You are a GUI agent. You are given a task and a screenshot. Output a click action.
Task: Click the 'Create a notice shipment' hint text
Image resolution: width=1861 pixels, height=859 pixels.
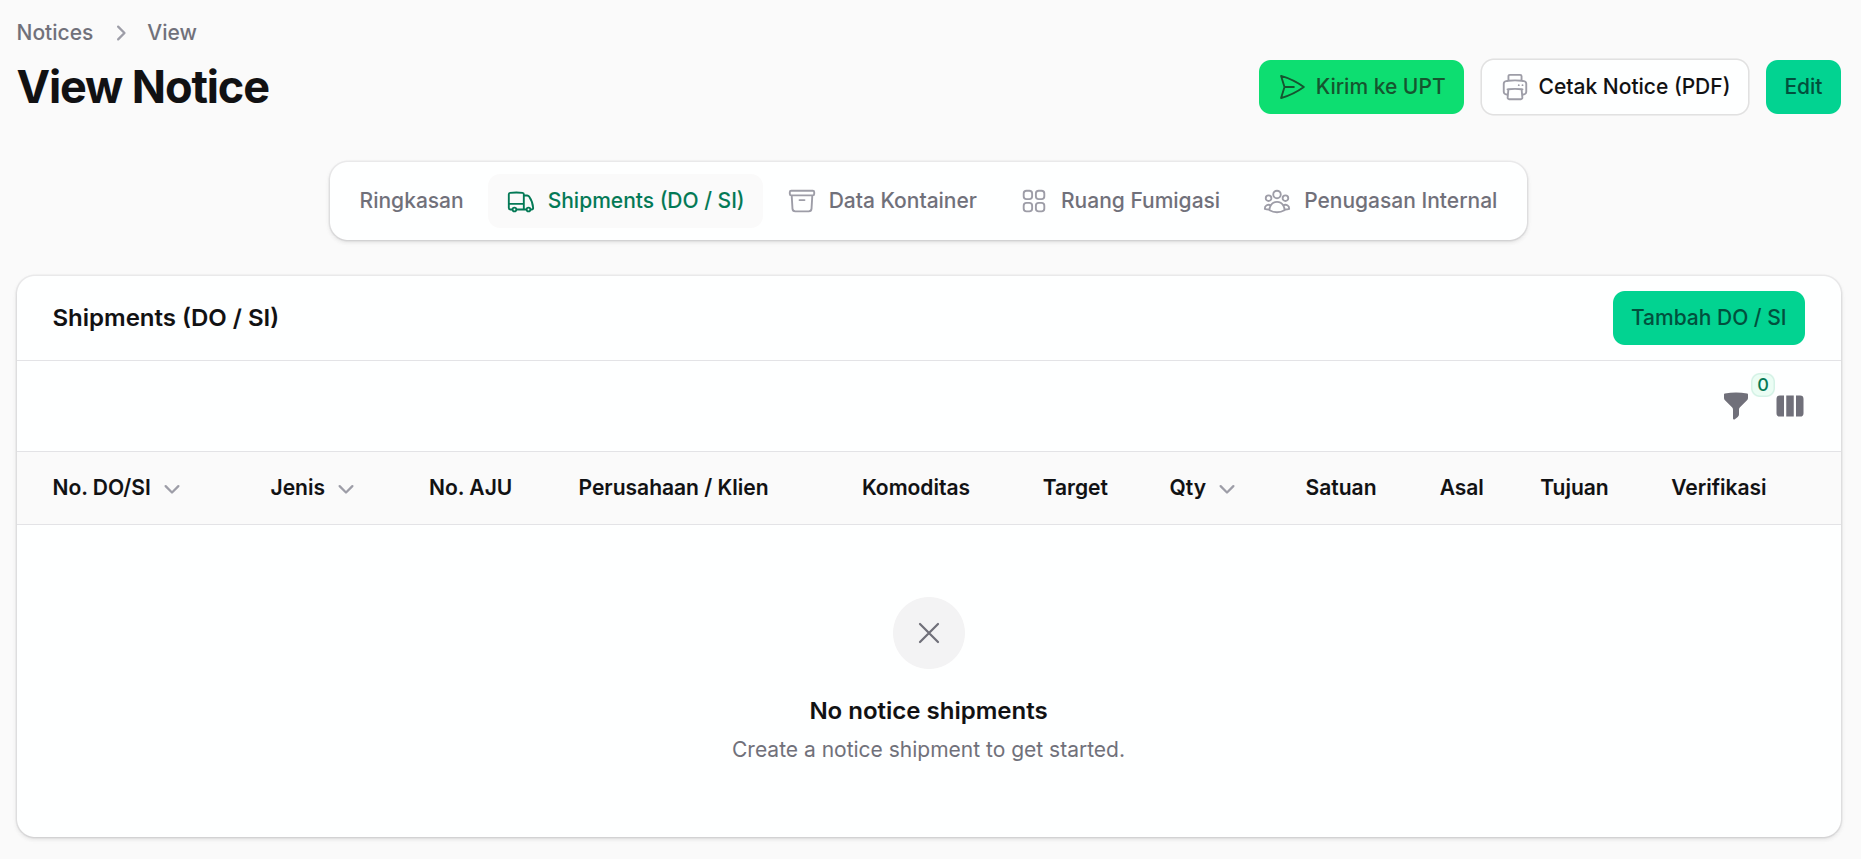(928, 750)
